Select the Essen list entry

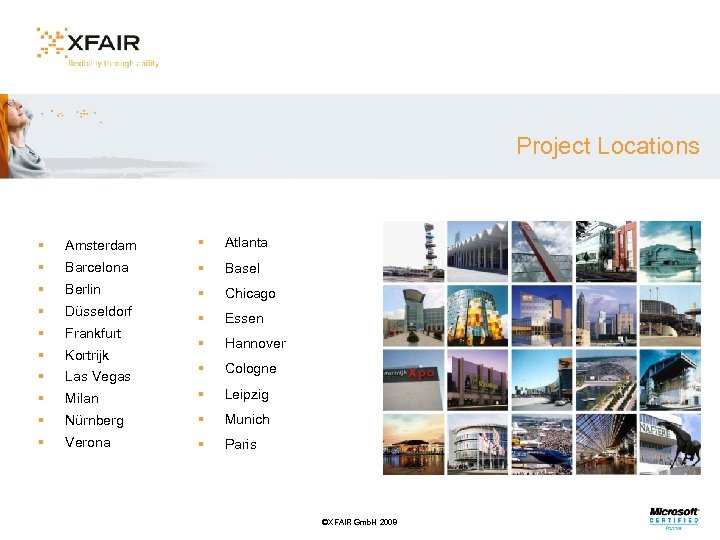pos(244,318)
